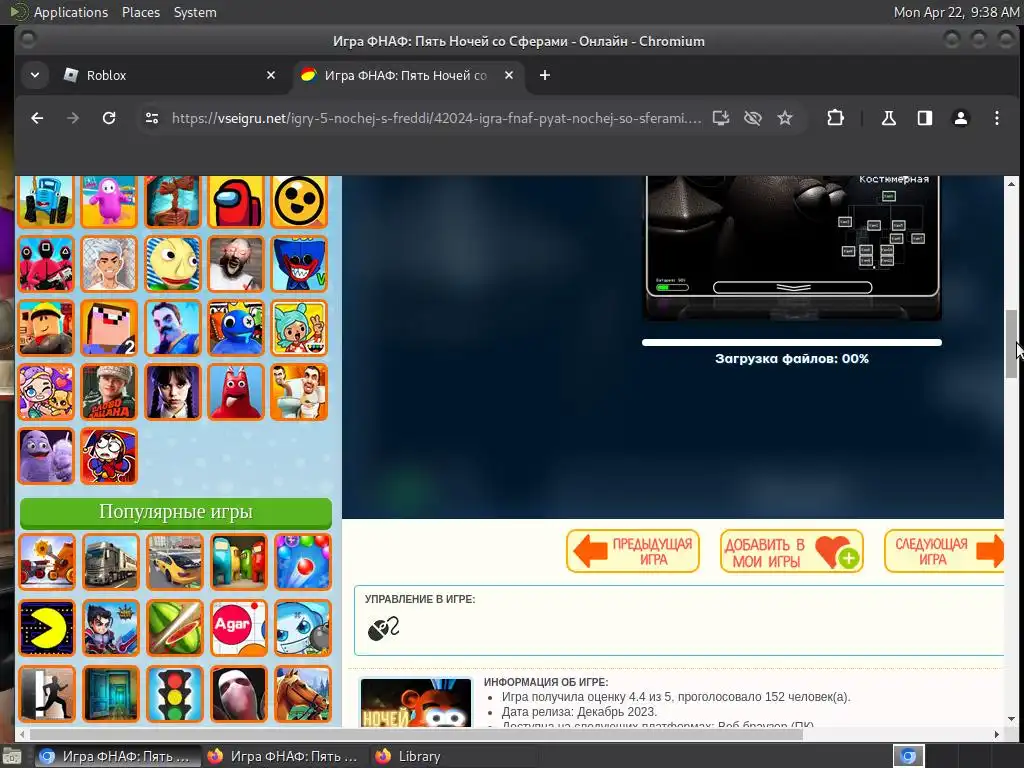Click the clock showing Mon Apr 22
This screenshot has width=1024, height=768.
point(955,12)
